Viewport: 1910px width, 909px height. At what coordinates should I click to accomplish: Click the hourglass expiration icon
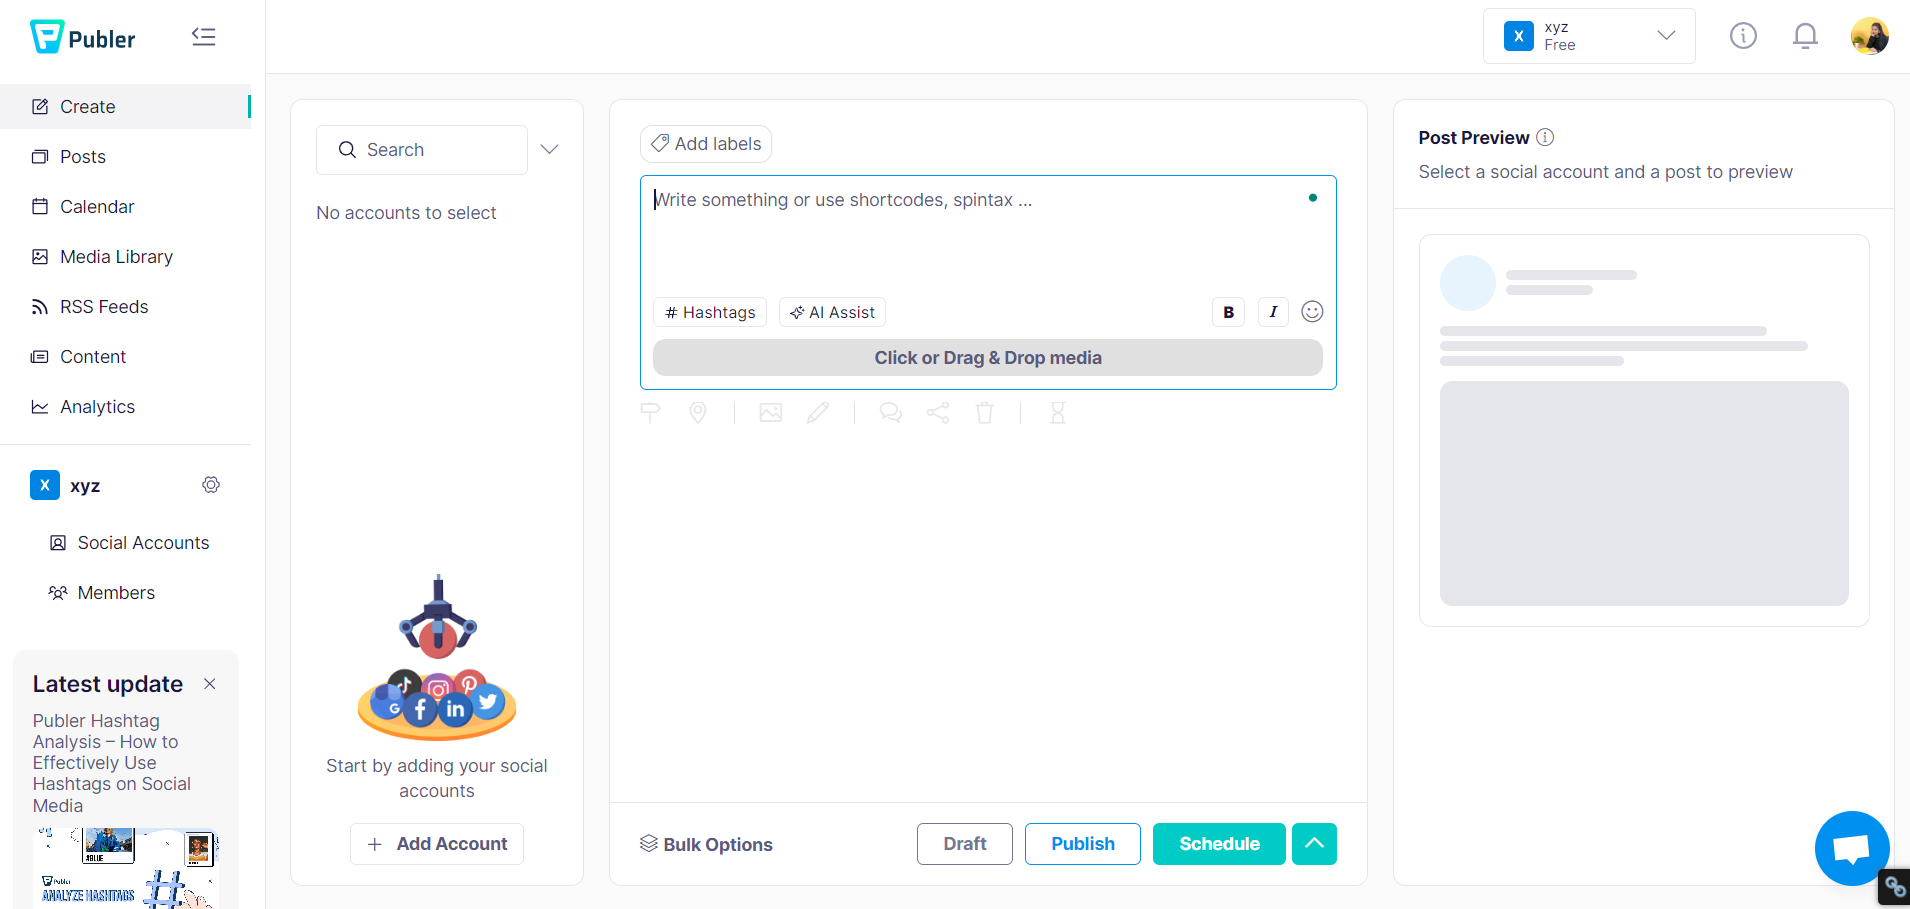[1058, 412]
